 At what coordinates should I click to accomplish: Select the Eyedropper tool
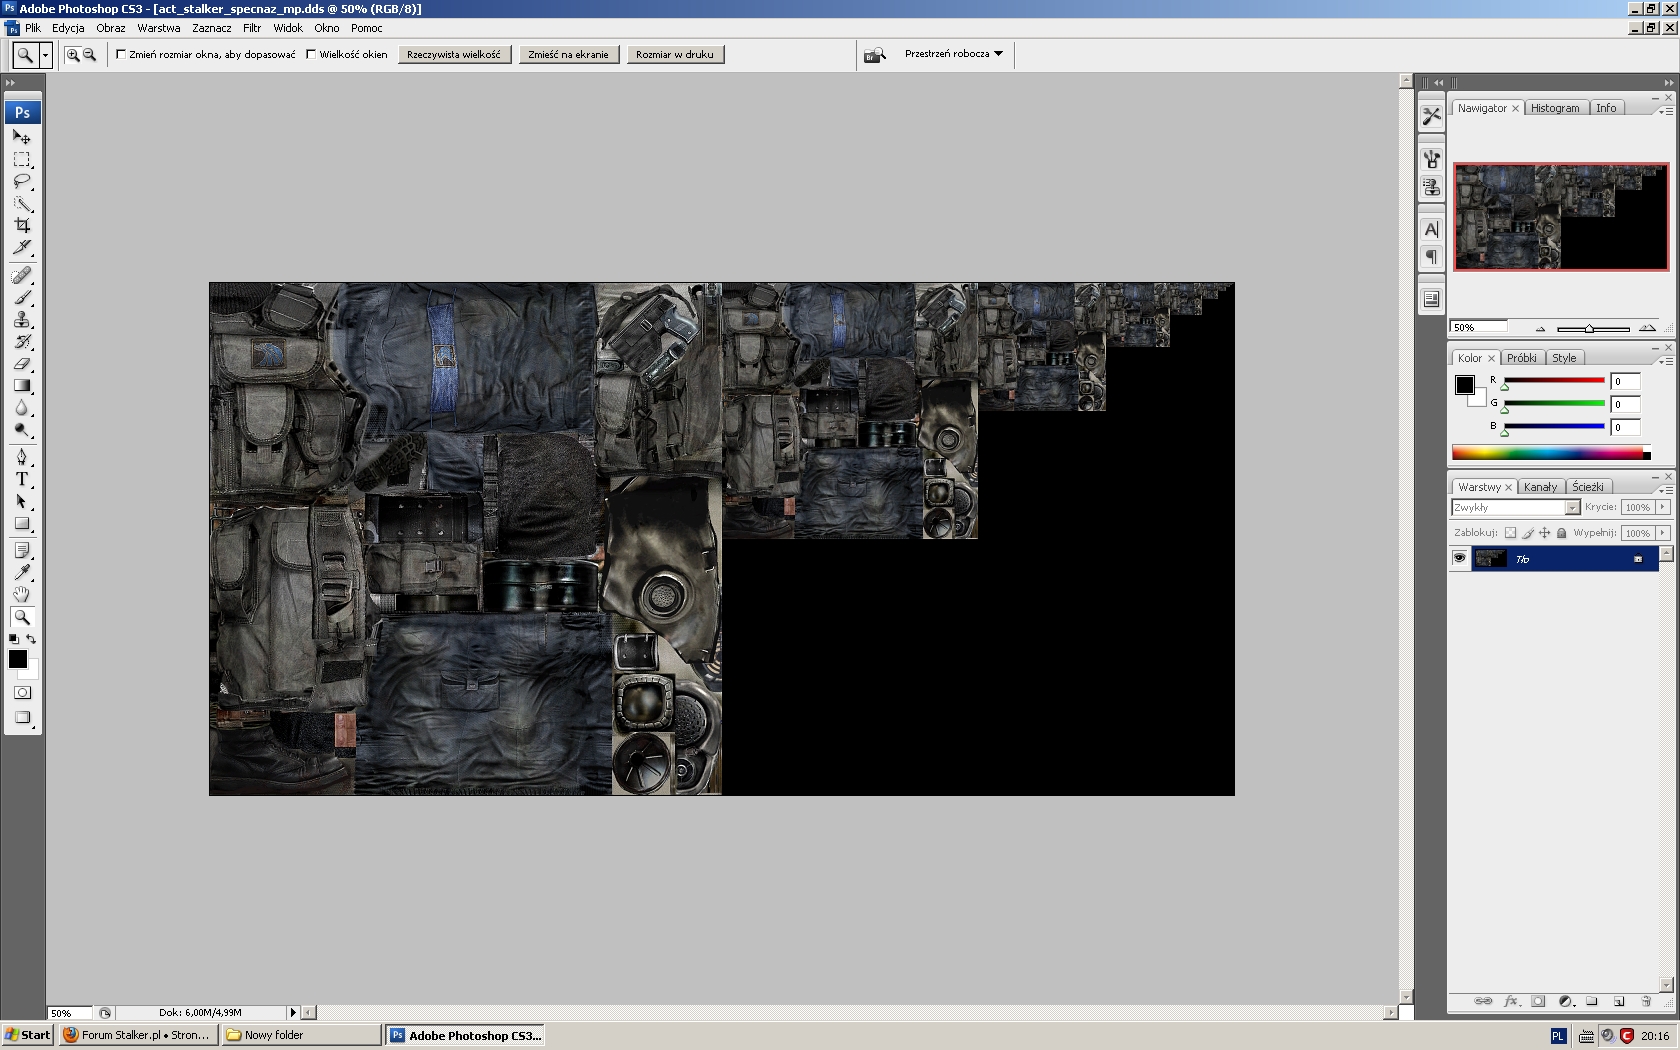click(x=21, y=572)
